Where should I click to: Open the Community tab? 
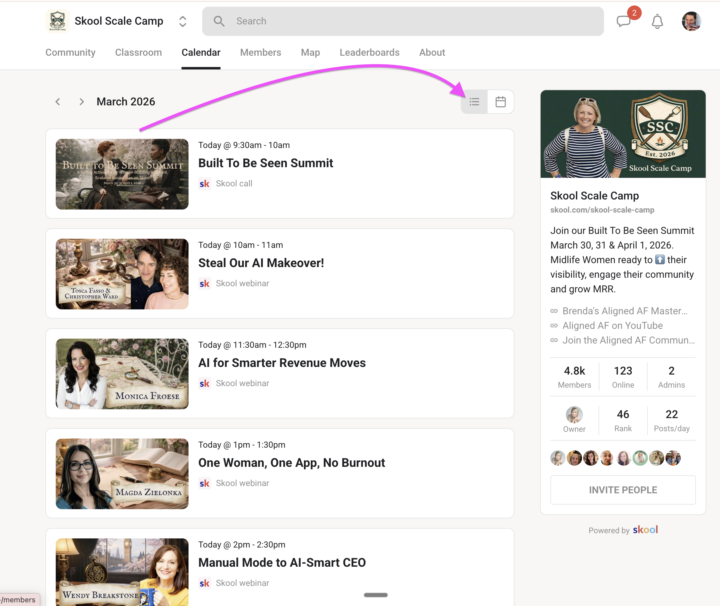[x=70, y=52]
